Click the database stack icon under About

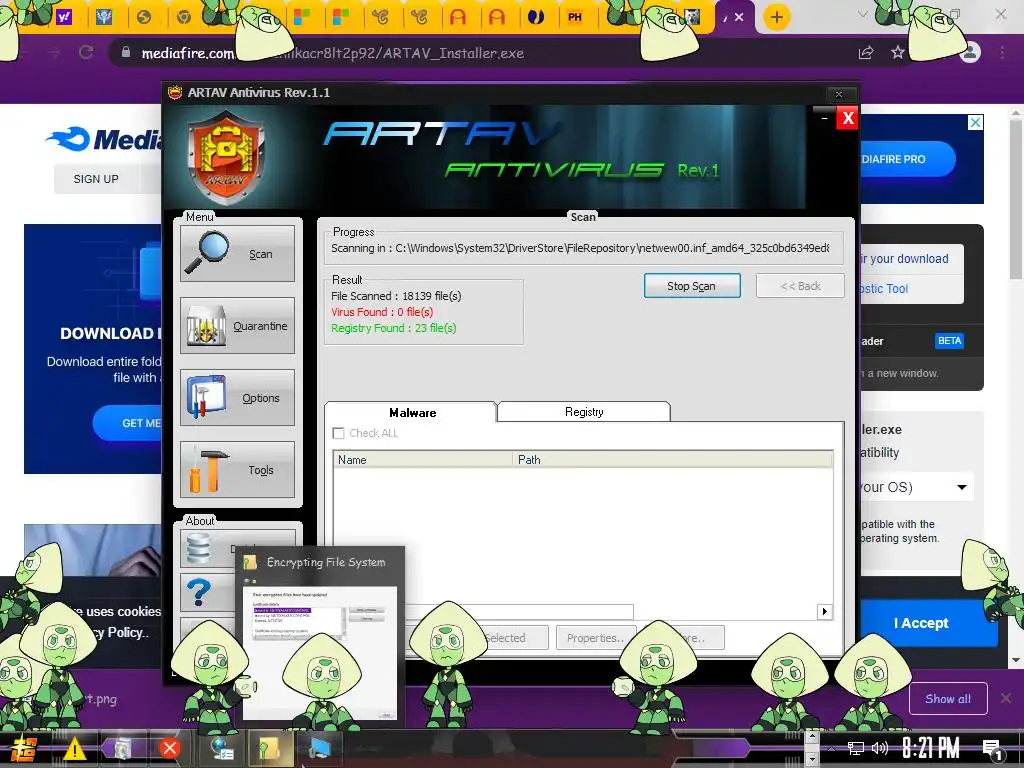199,549
